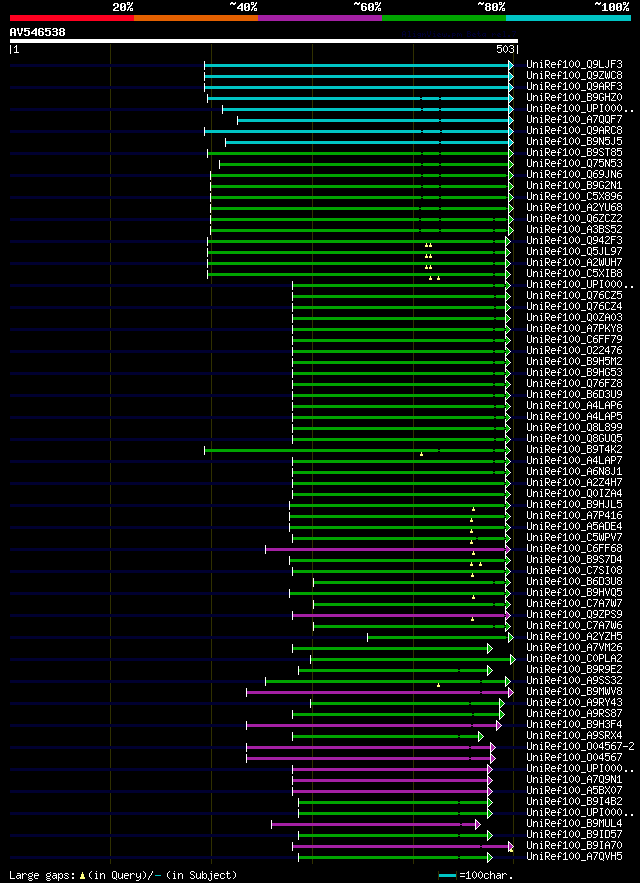The height and width of the screenshot is (883, 640).
Task: Select the UniRef100_A6N8J1 label
Action: tap(574, 472)
